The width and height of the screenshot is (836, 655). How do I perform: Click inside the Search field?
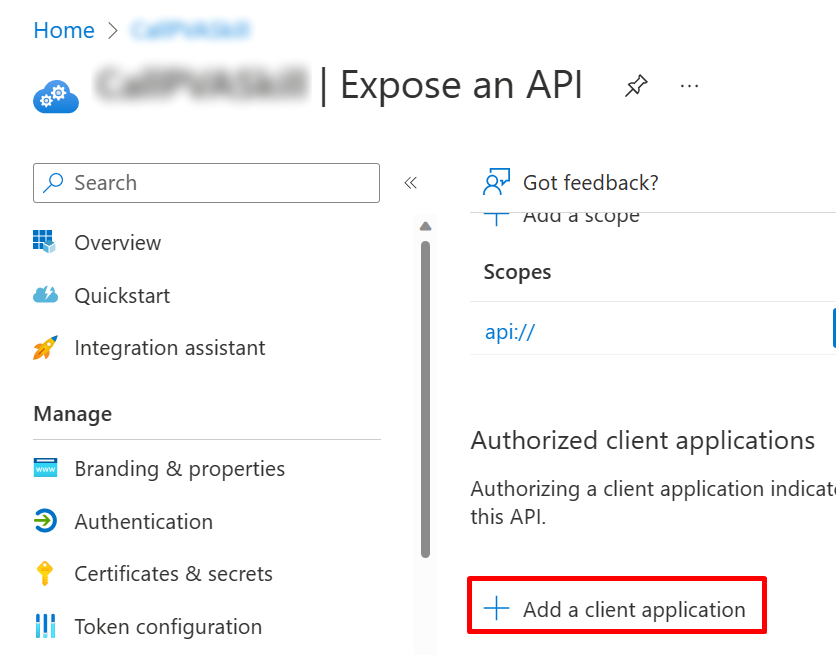(200, 183)
